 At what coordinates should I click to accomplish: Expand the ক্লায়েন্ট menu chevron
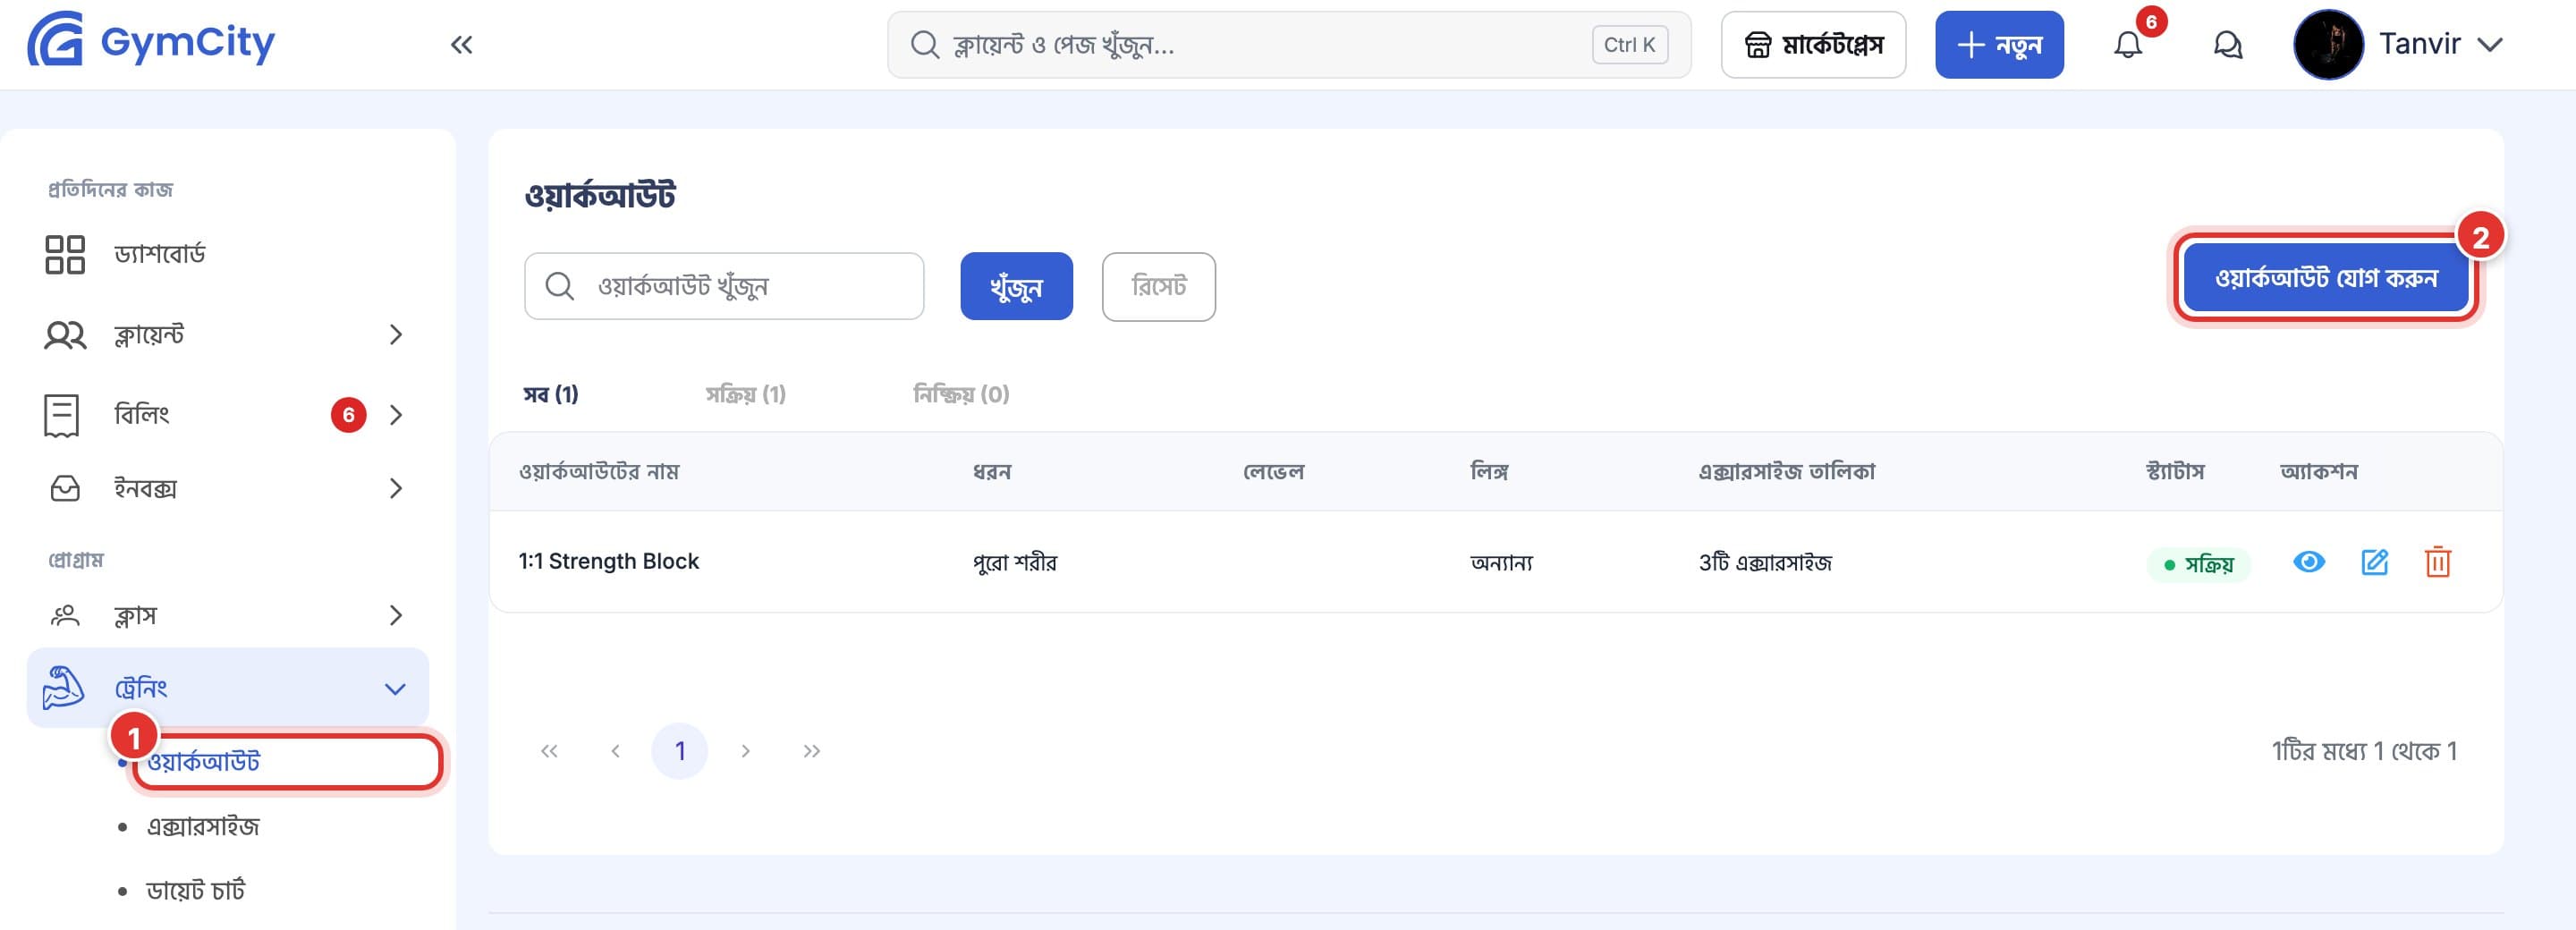coord(396,335)
